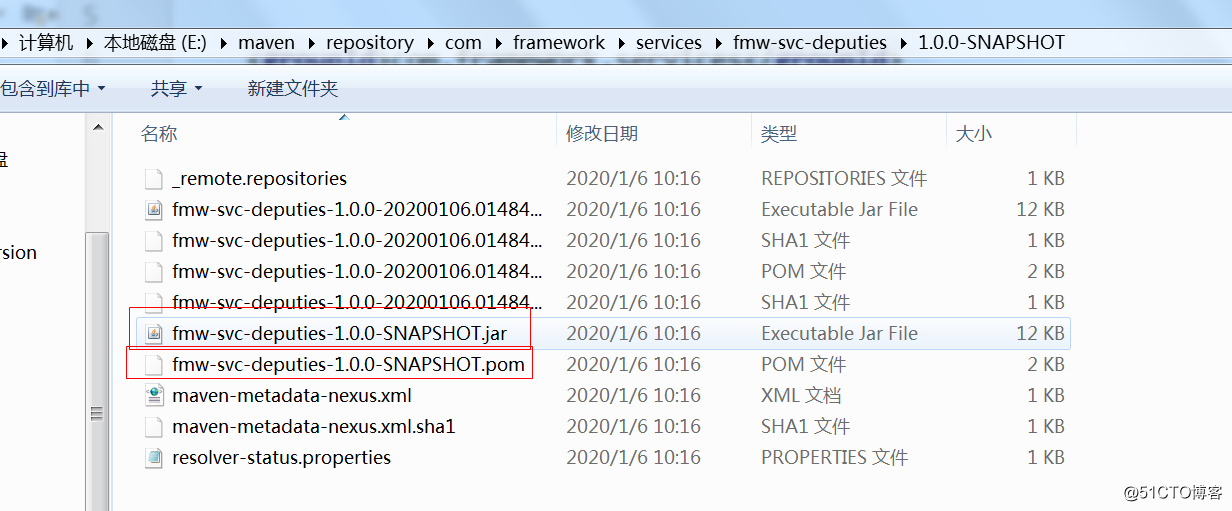Click the 1 KB size of maven-metadata-nexus.xml
Image resolution: width=1232 pixels, height=511 pixels.
[1046, 396]
